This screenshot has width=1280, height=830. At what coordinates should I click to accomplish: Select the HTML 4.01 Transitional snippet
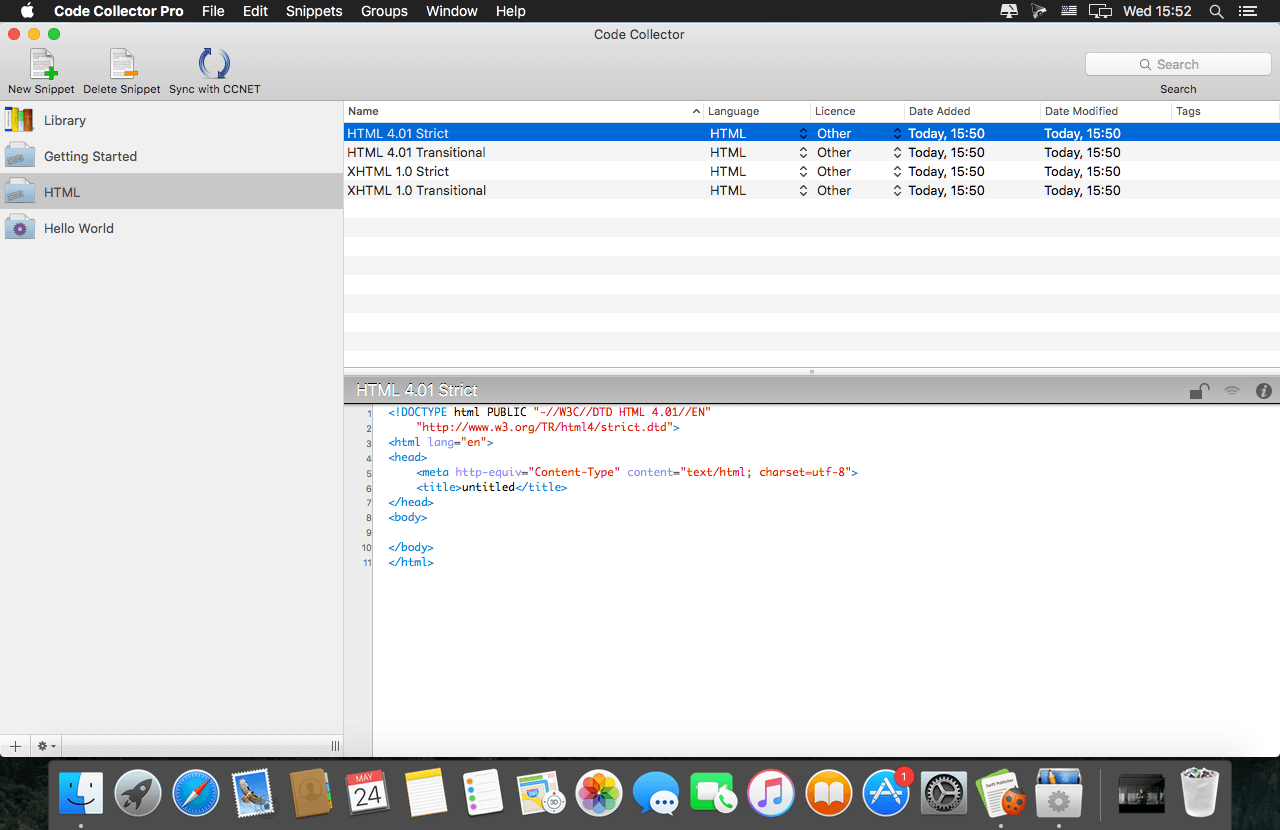416,152
